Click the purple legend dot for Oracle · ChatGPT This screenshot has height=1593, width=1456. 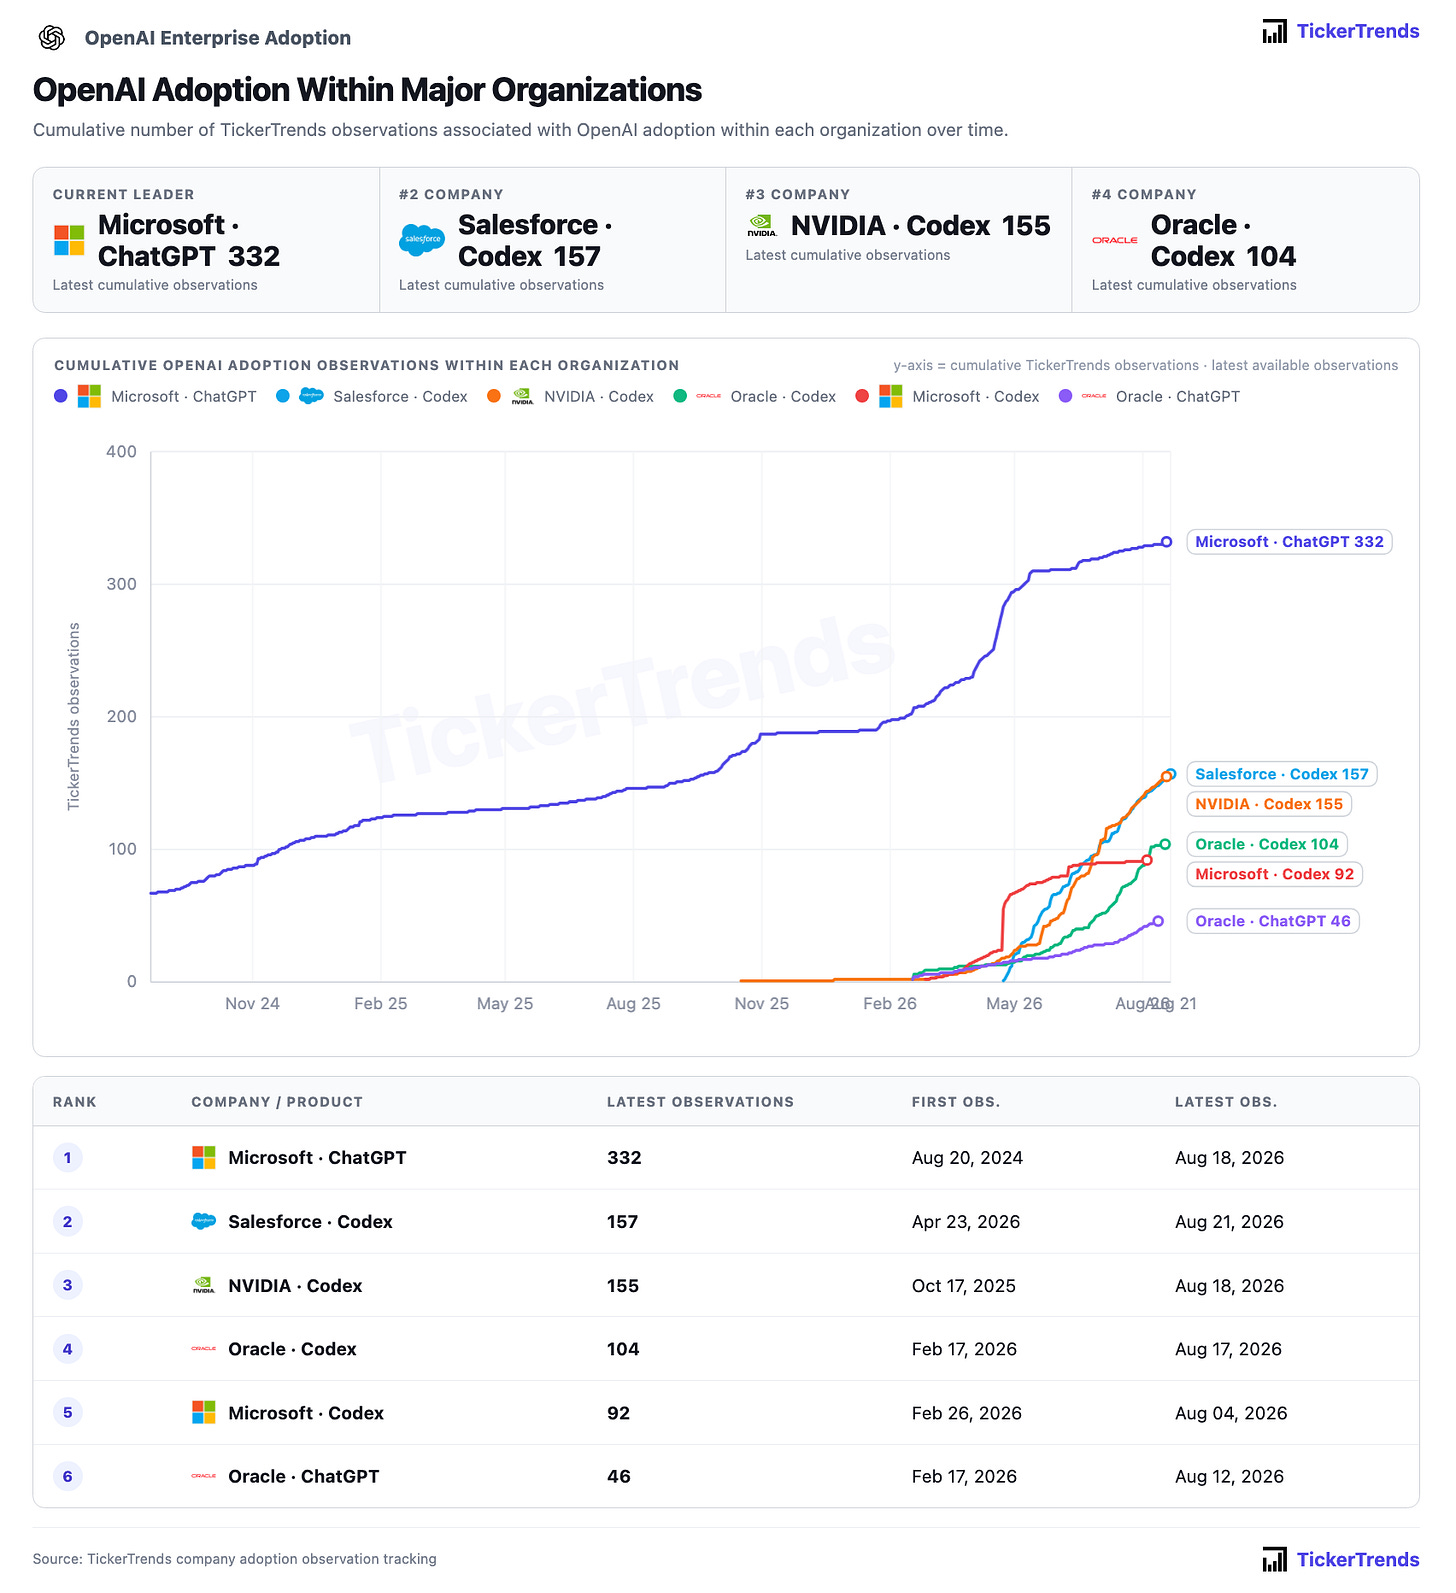pyautogui.click(x=1066, y=396)
